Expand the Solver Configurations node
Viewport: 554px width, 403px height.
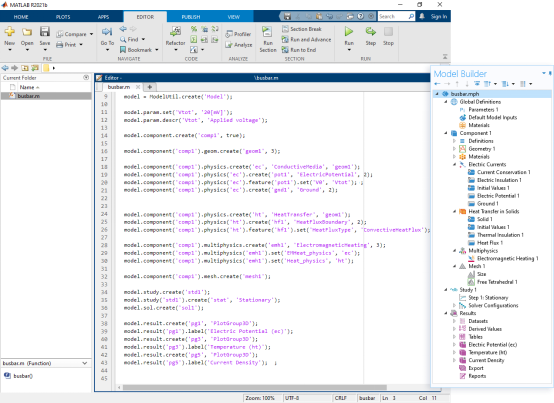coord(454,305)
